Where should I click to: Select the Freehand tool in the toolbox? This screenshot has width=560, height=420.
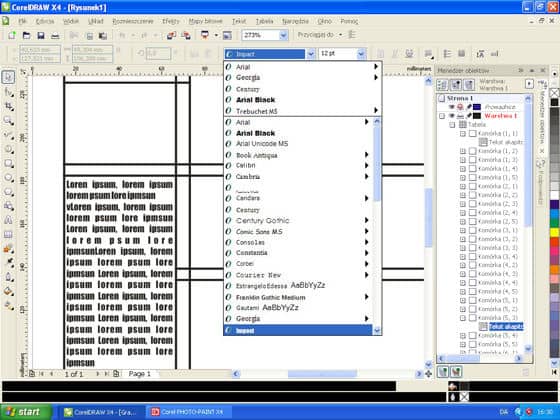click(x=8, y=135)
